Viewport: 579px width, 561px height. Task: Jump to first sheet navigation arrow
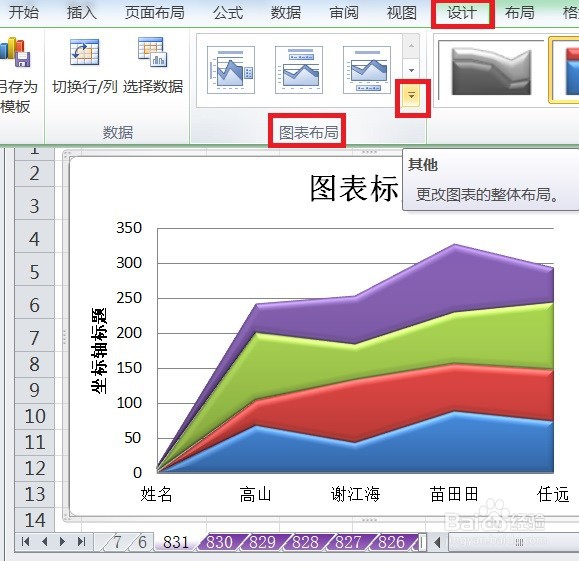[x=25, y=542]
